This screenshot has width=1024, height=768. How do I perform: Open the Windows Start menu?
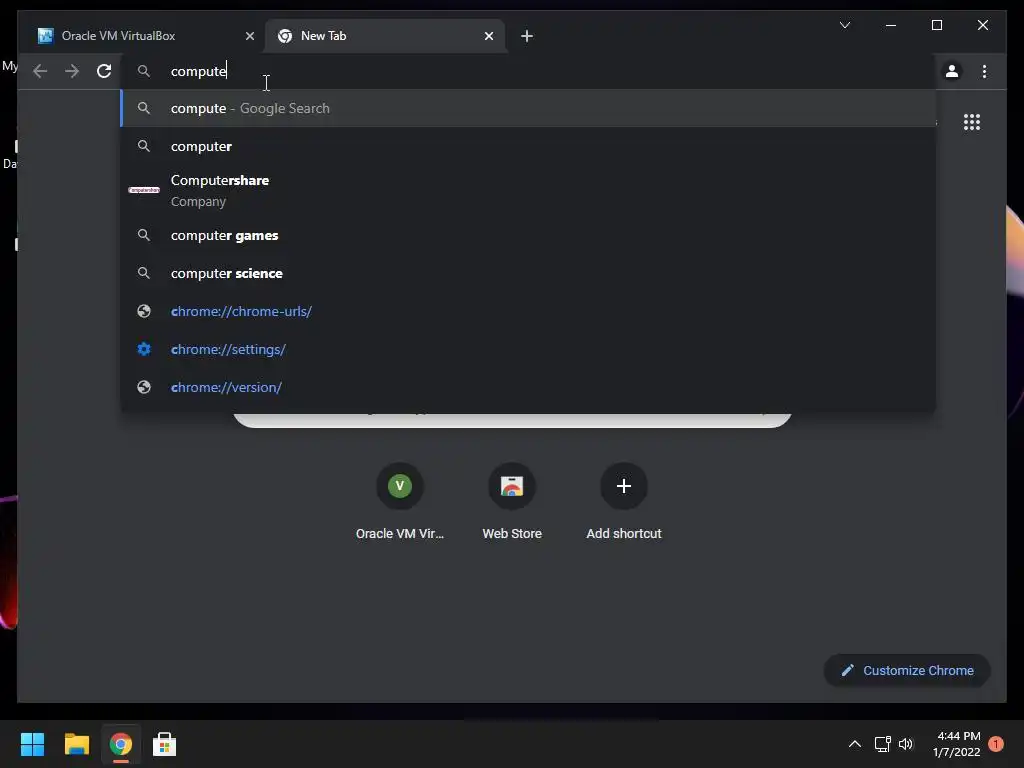(32, 744)
